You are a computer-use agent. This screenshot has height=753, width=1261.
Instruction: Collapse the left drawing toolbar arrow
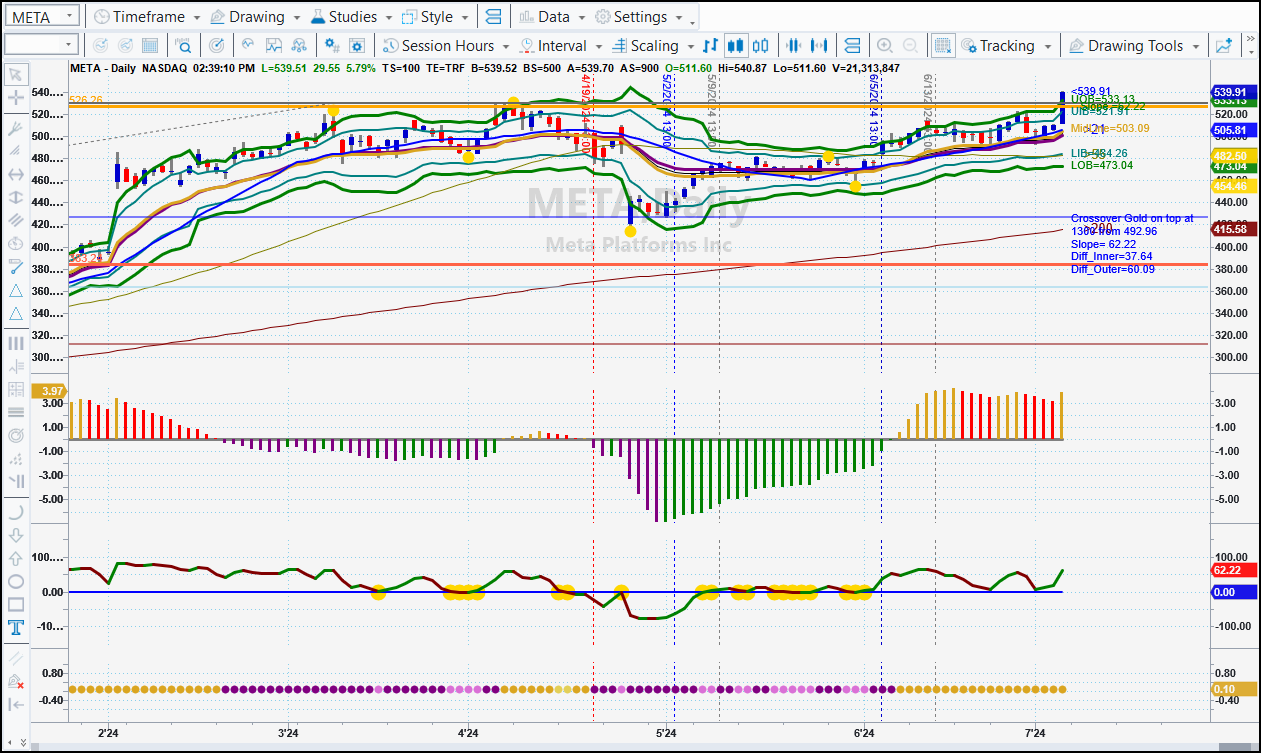(16, 704)
